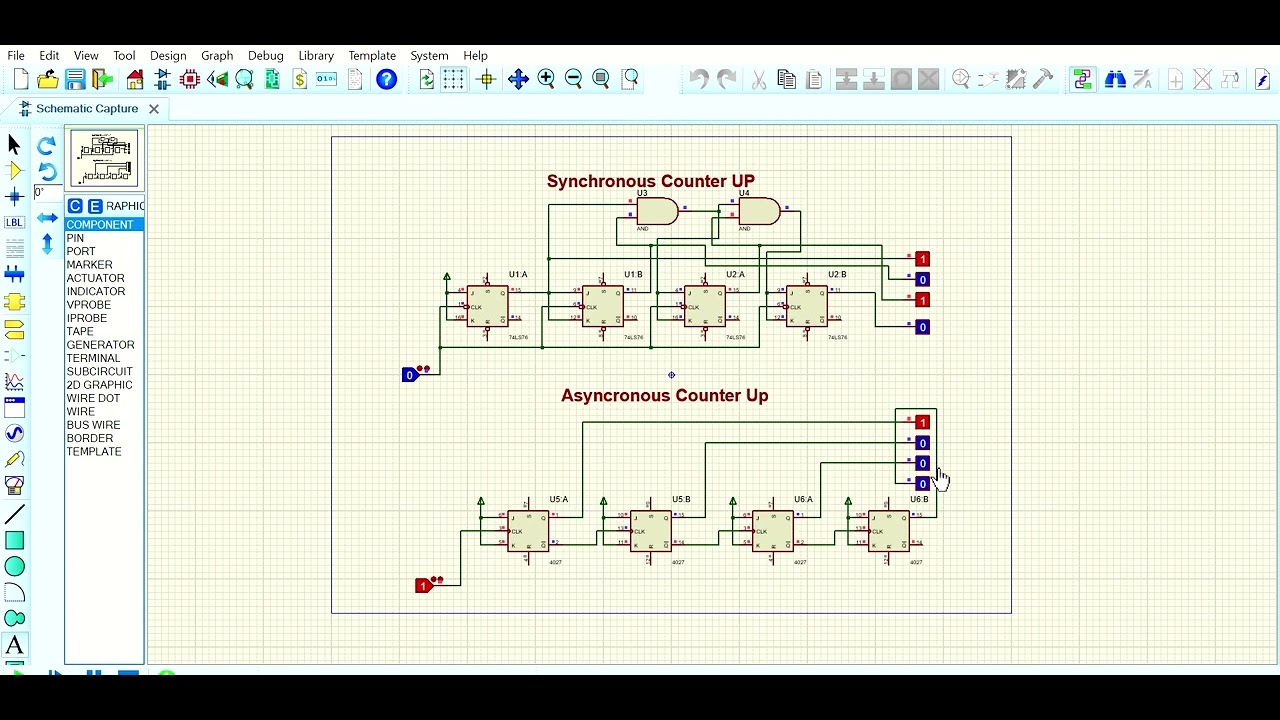Toggle the grid display dots icon
1280x720 pixels.
coord(454,80)
